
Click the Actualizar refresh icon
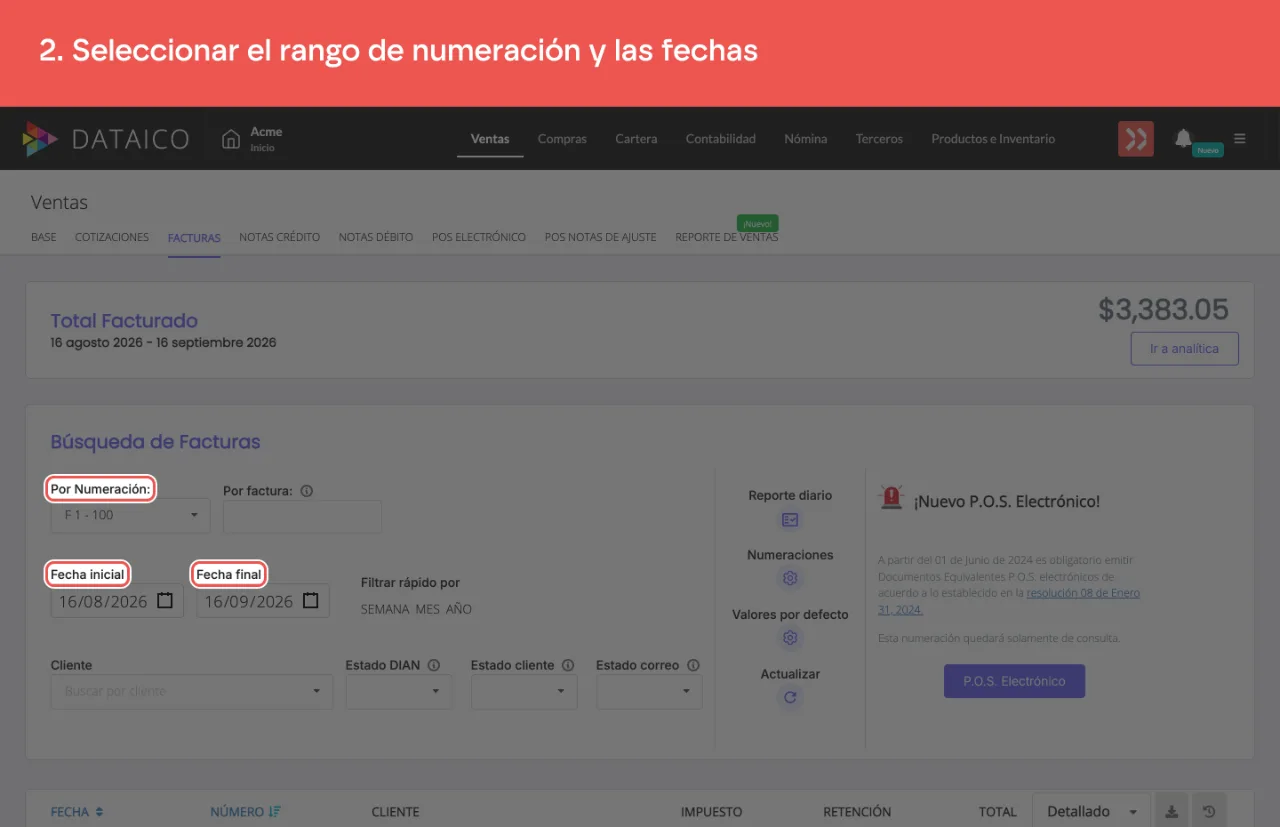tap(790, 697)
